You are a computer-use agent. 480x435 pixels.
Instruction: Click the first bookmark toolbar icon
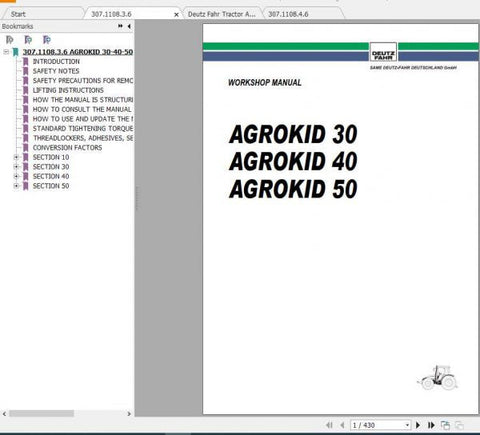pyautogui.click(x=10, y=40)
